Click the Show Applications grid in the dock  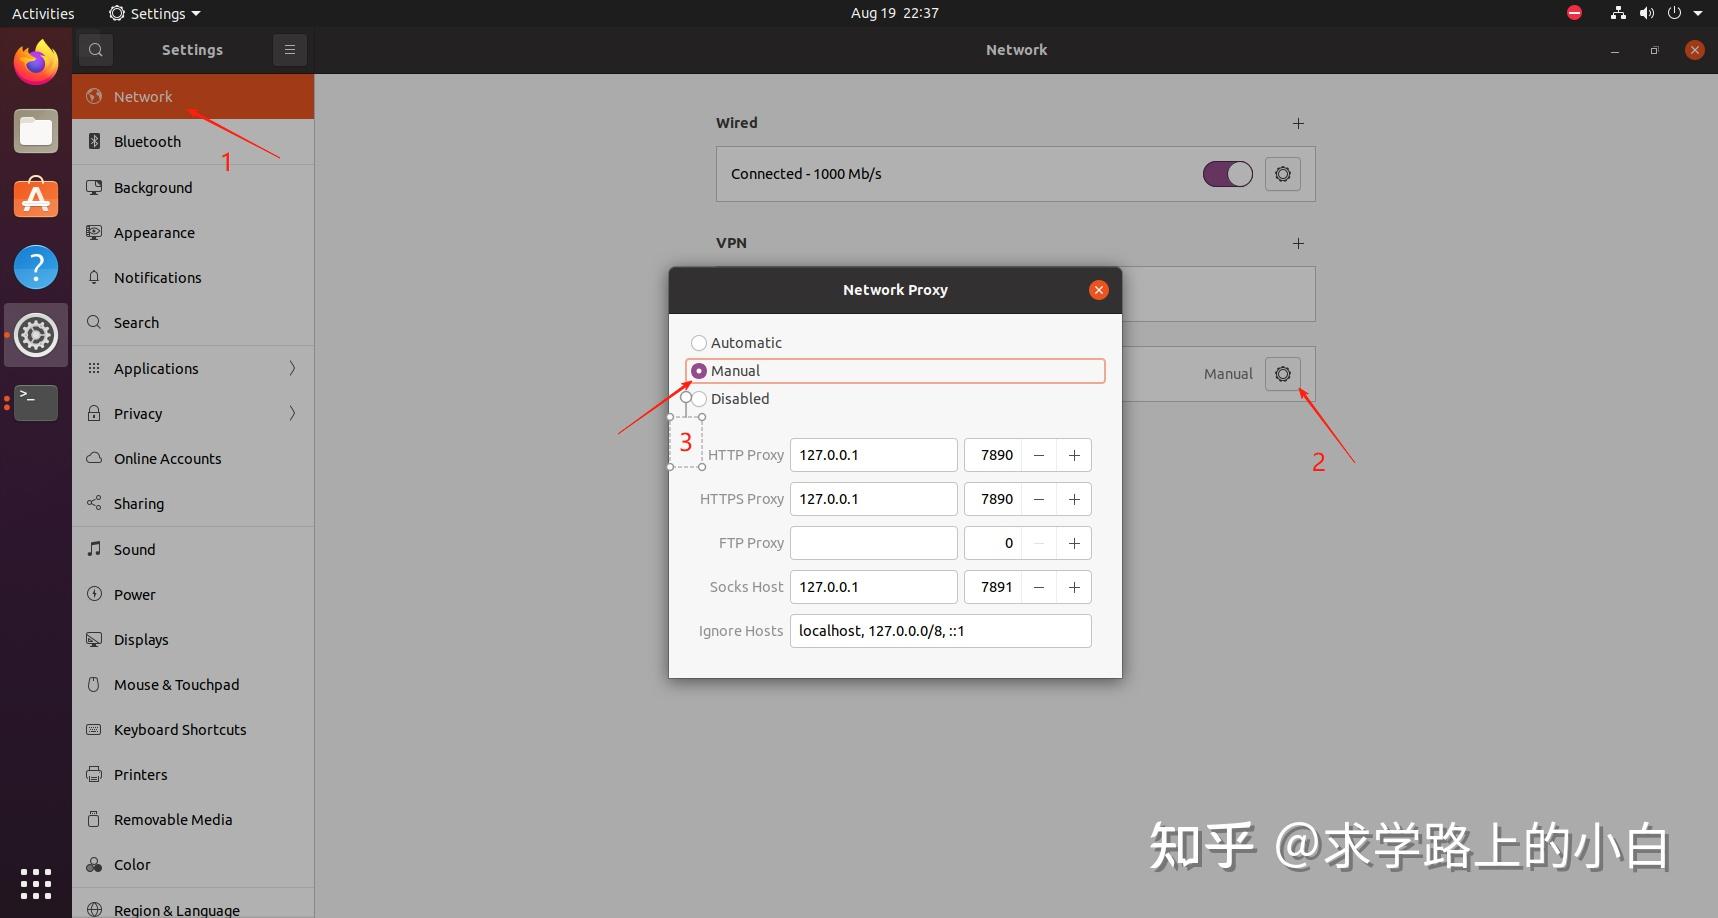35,884
